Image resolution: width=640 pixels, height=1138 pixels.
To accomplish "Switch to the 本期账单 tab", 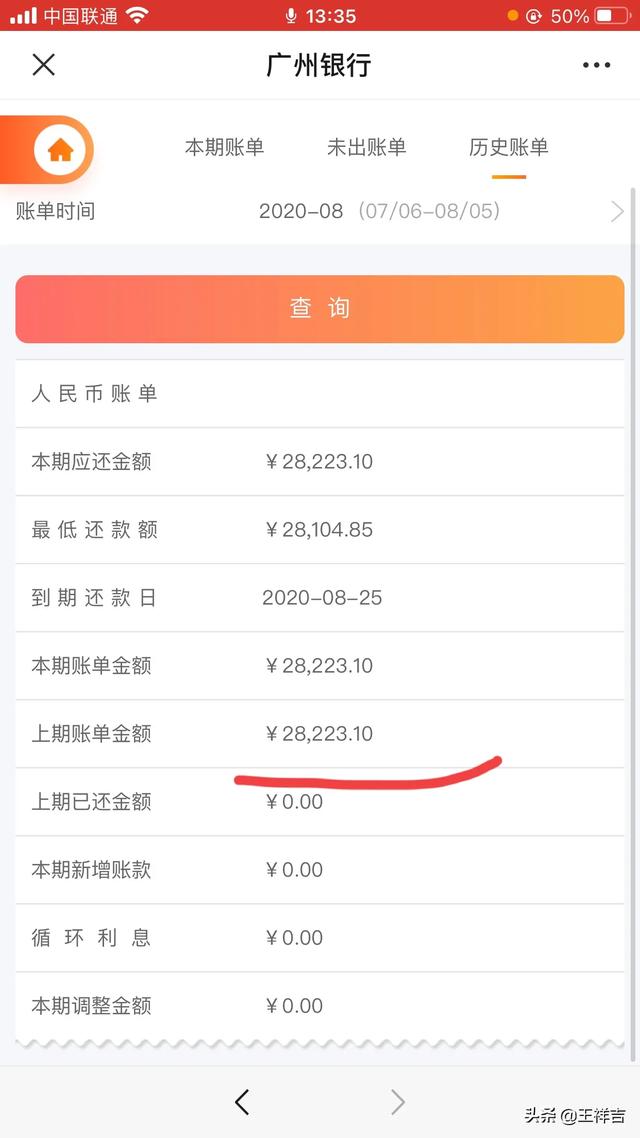I will point(226,148).
